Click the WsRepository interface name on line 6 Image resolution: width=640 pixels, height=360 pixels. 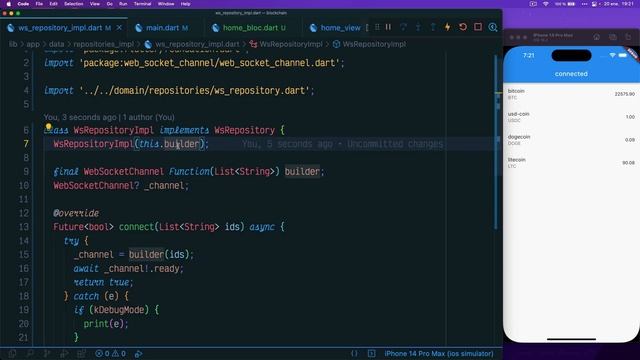click(244, 130)
